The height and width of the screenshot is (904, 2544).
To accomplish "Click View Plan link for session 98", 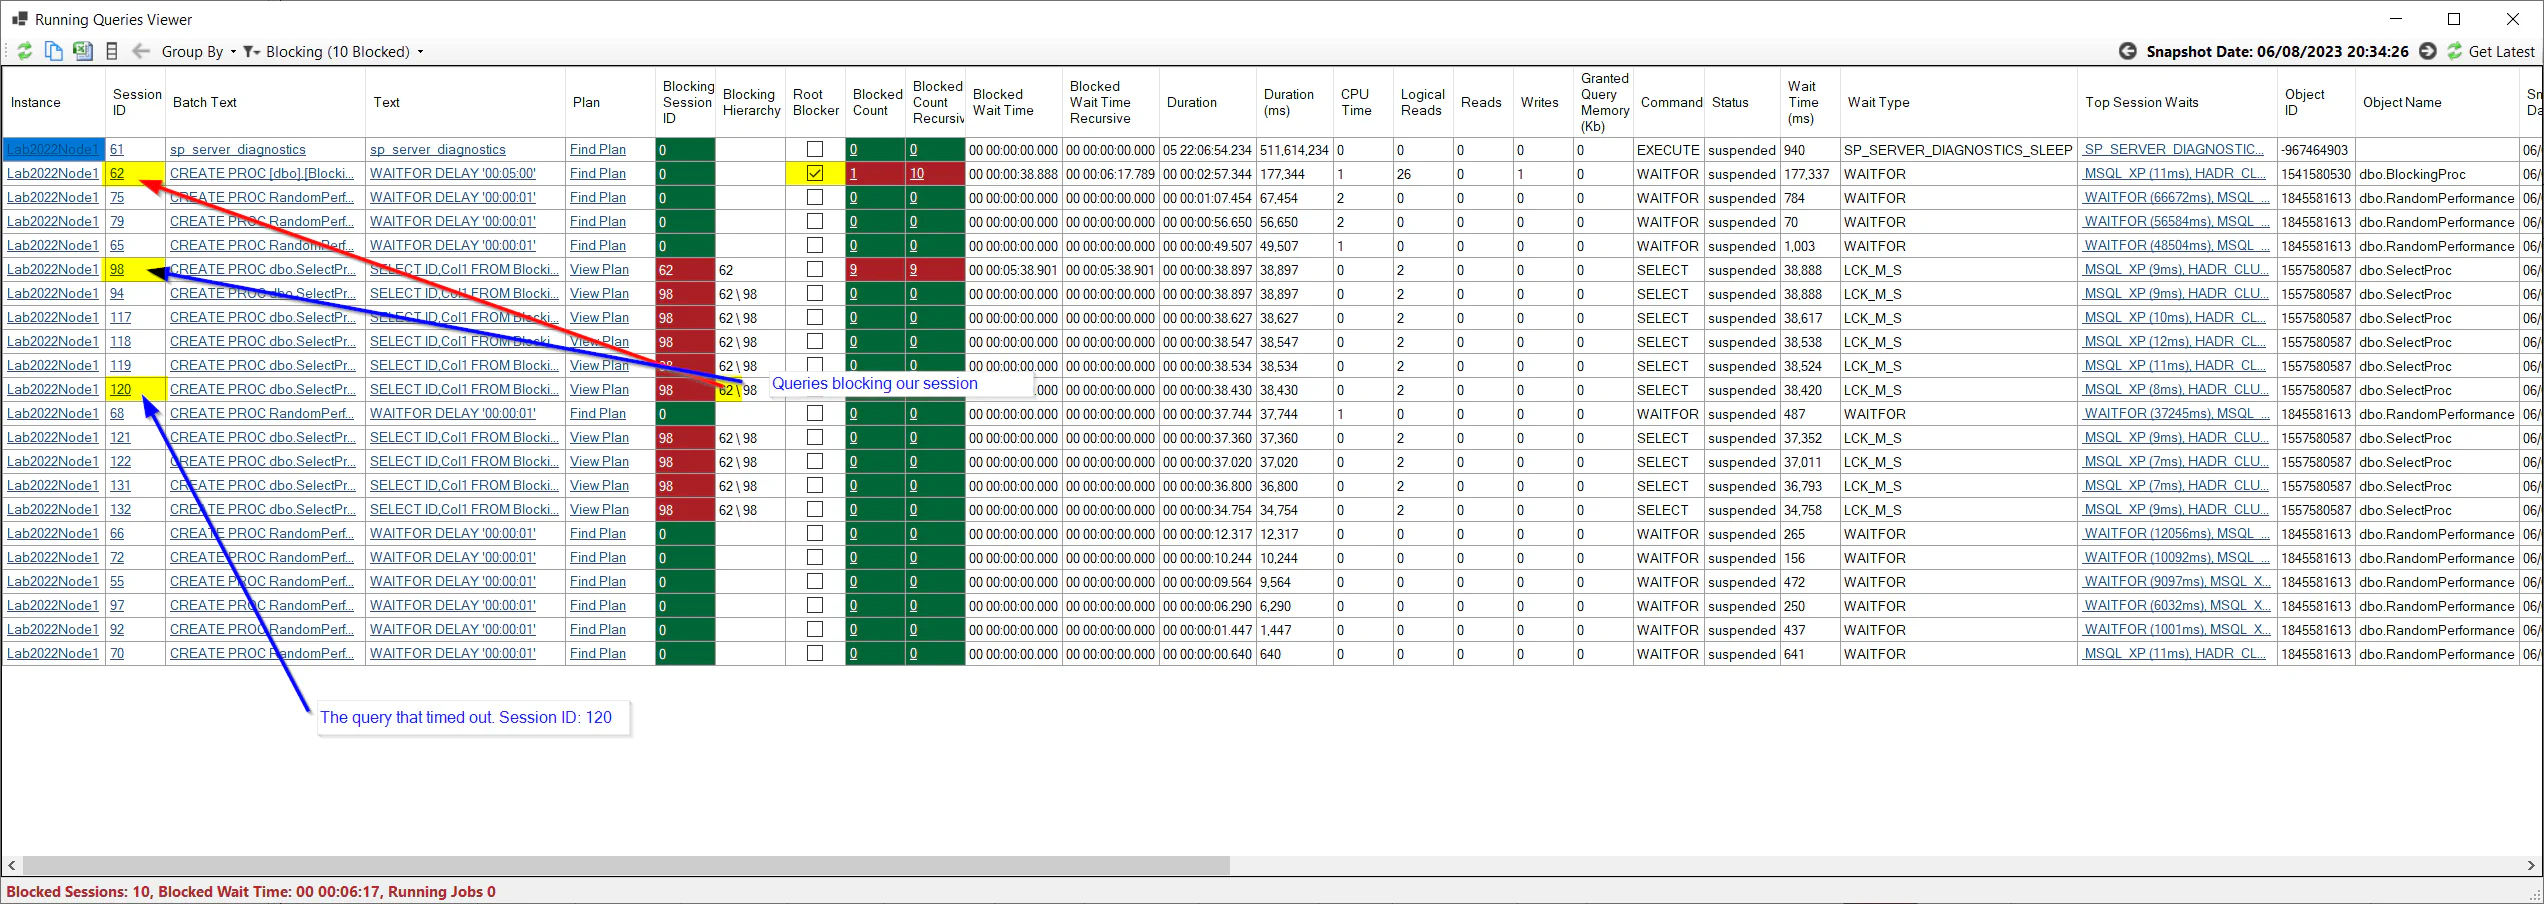I will pos(599,269).
